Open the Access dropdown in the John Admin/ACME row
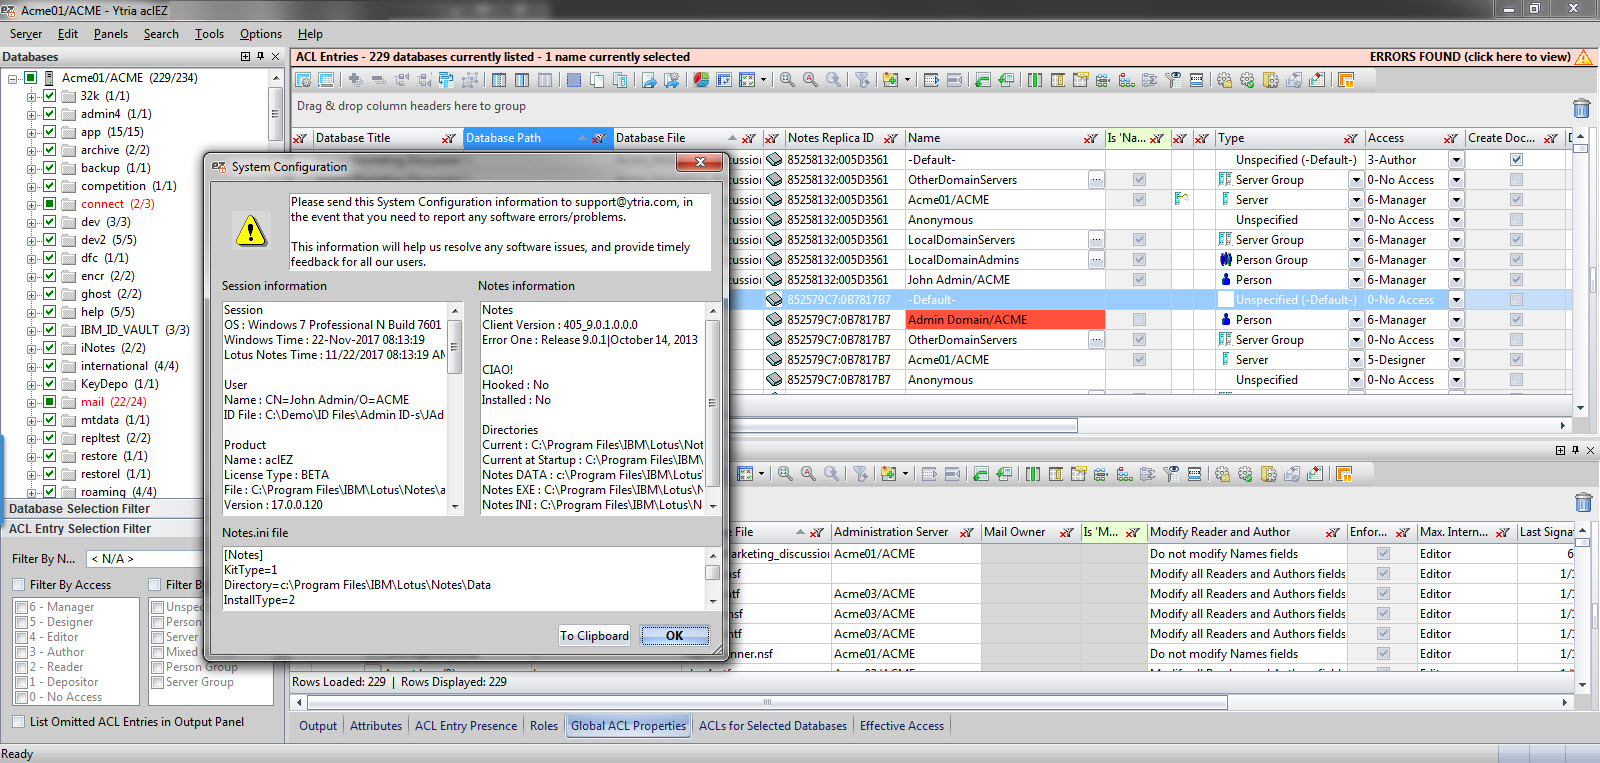The image size is (1600, 763). coord(1456,280)
